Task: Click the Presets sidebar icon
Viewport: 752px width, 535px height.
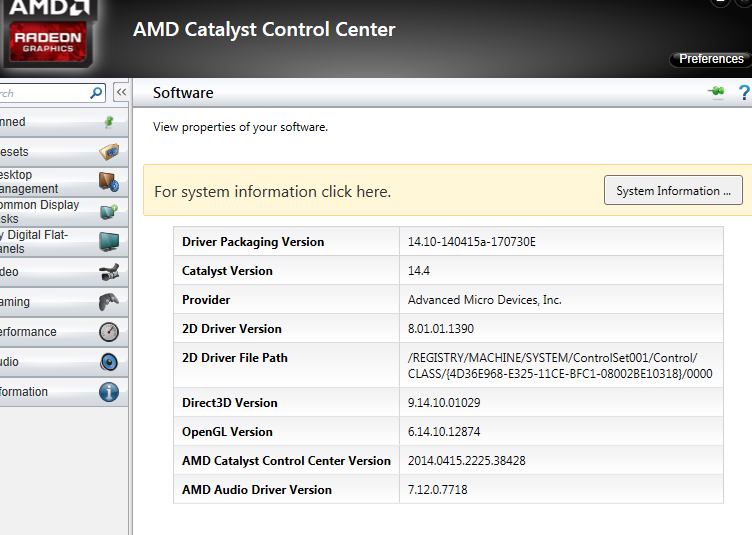Action: pos(109,152)
